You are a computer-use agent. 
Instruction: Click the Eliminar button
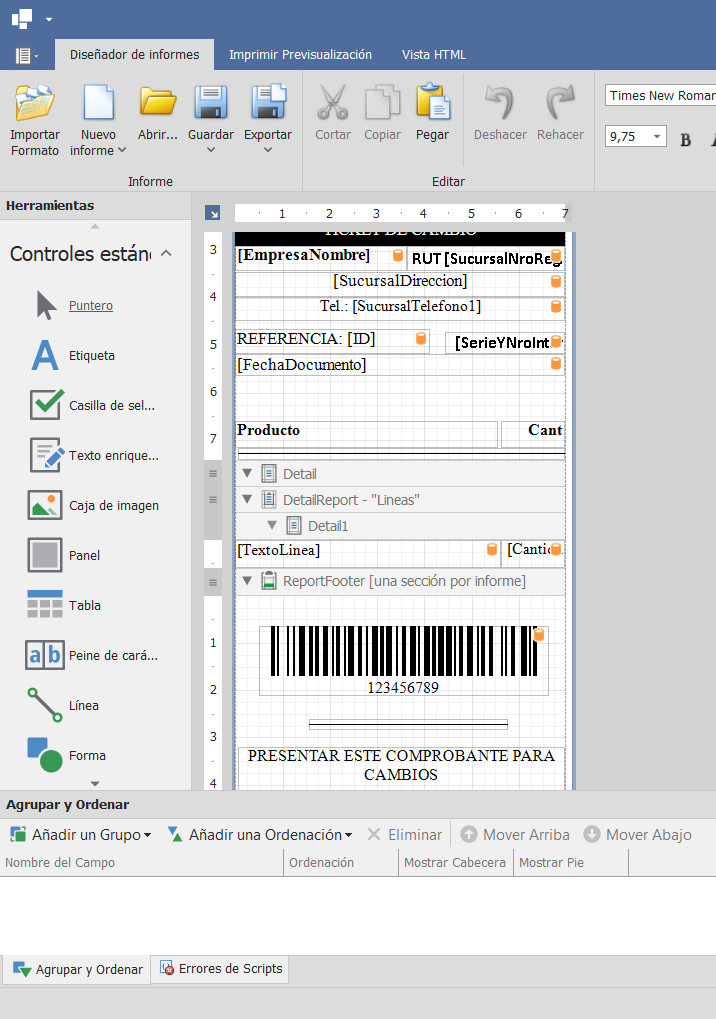404,834
